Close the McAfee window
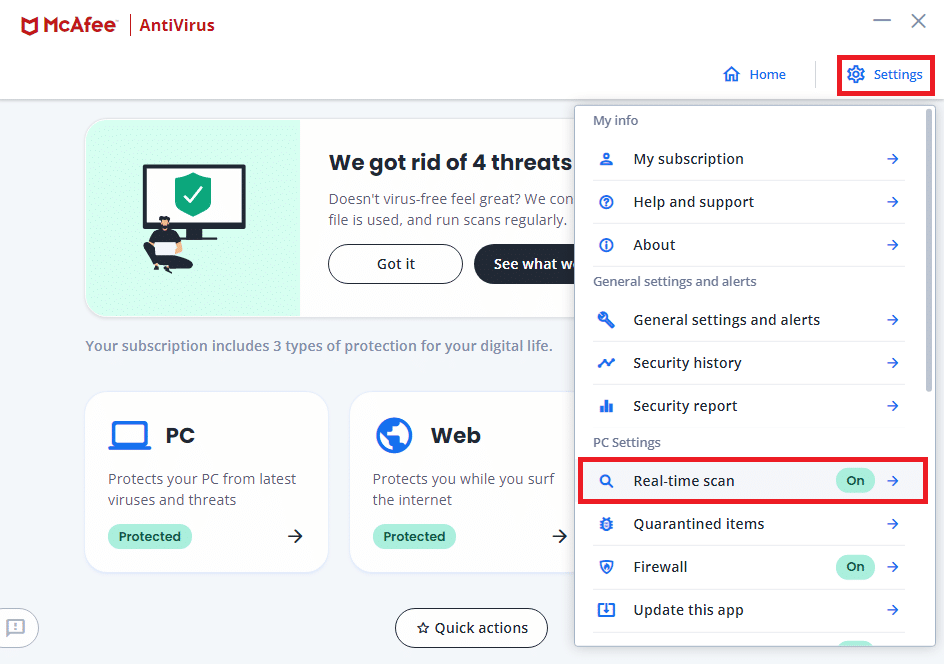The width and height of the screenshot is (944, 664). pos(918,21)
